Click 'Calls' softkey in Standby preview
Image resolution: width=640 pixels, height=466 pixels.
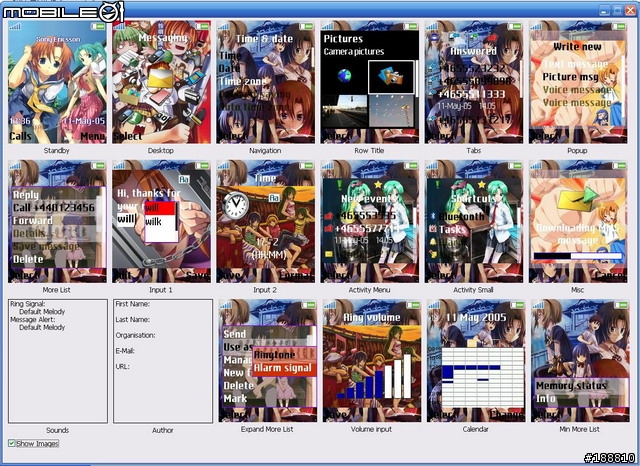20,136
